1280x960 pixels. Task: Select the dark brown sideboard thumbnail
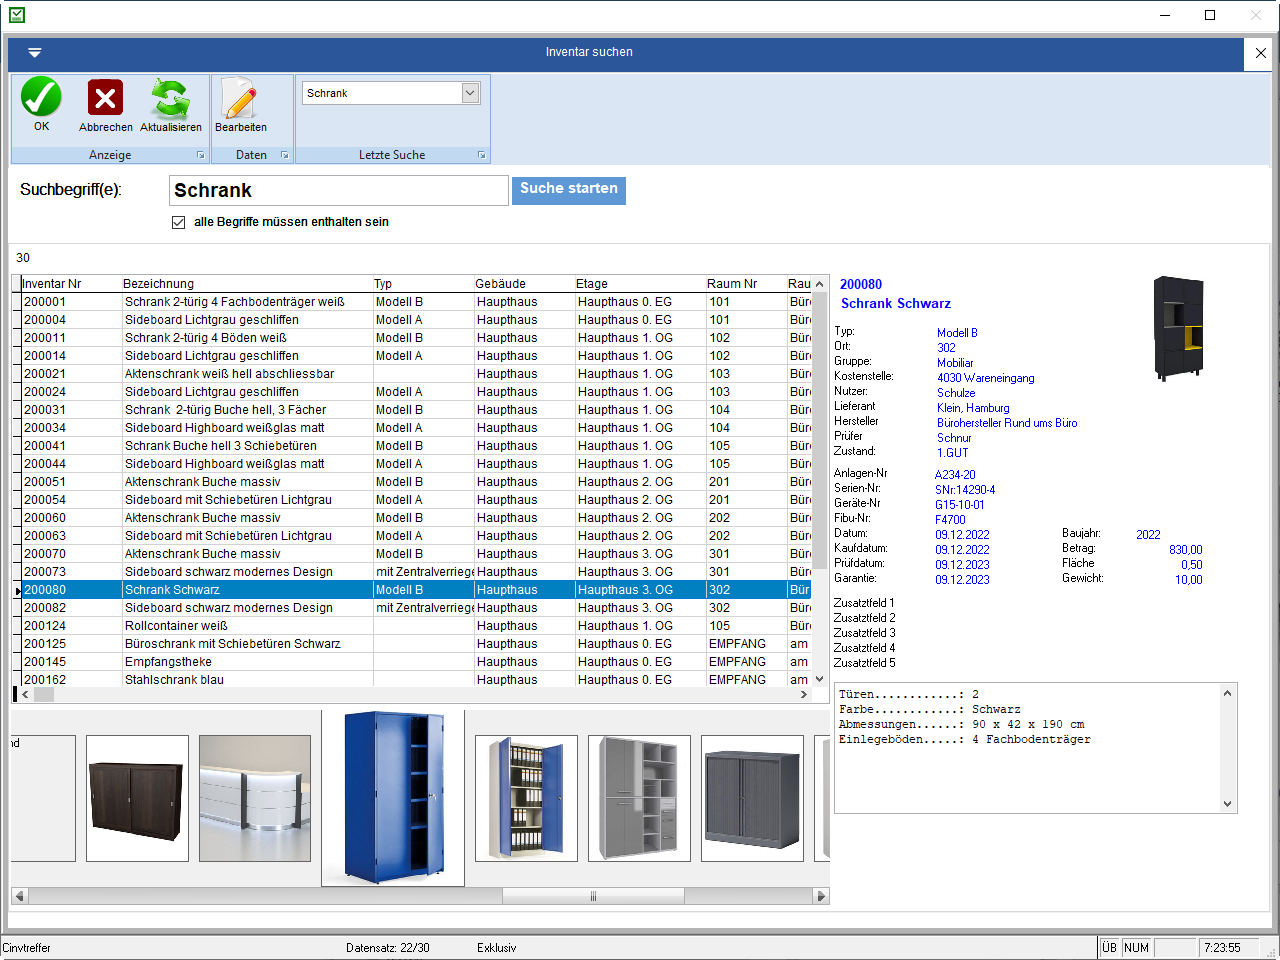click(x=137, y=798)
